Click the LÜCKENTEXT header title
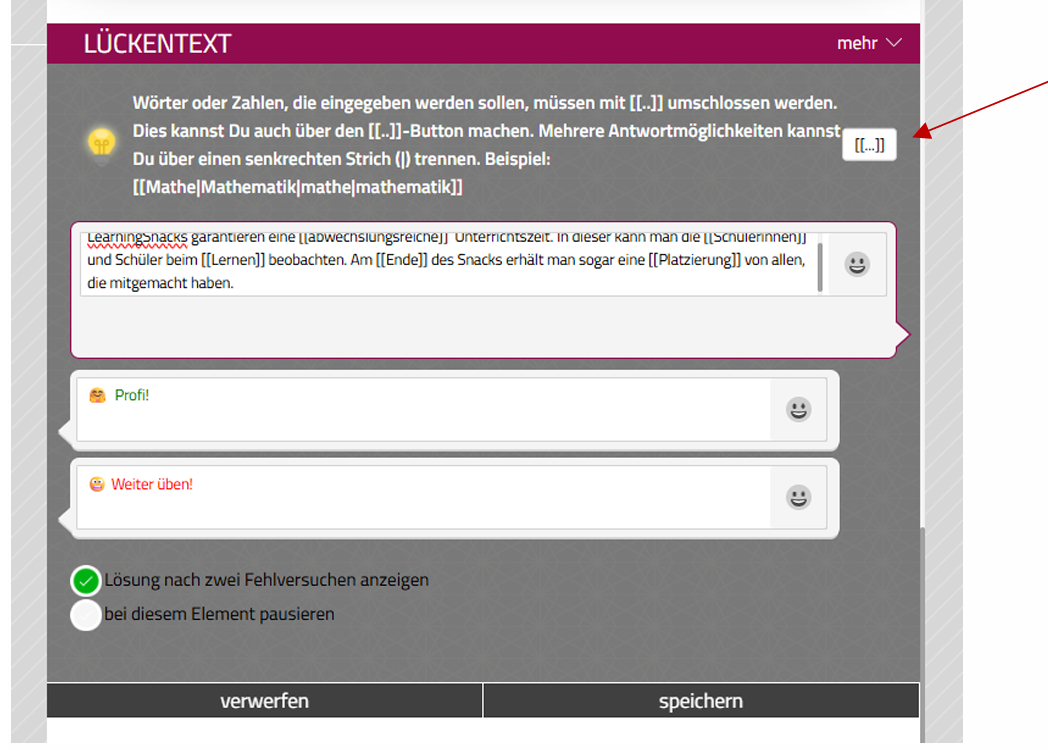1048x750 pixels. (157, 44)
